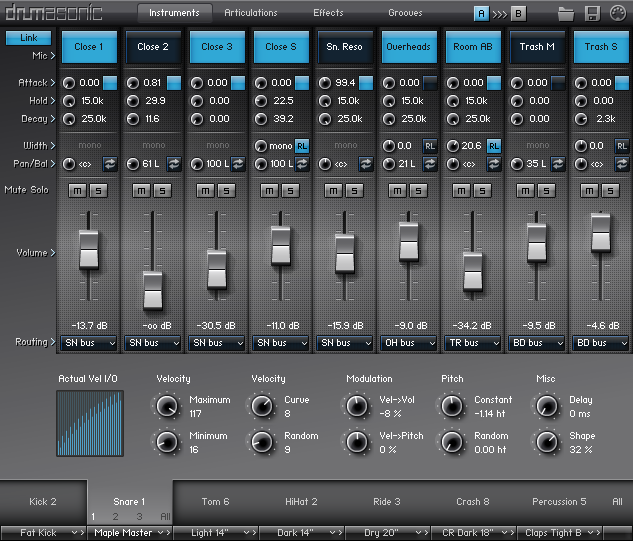Click the Close 2 pan swap icon

(174, 164)
